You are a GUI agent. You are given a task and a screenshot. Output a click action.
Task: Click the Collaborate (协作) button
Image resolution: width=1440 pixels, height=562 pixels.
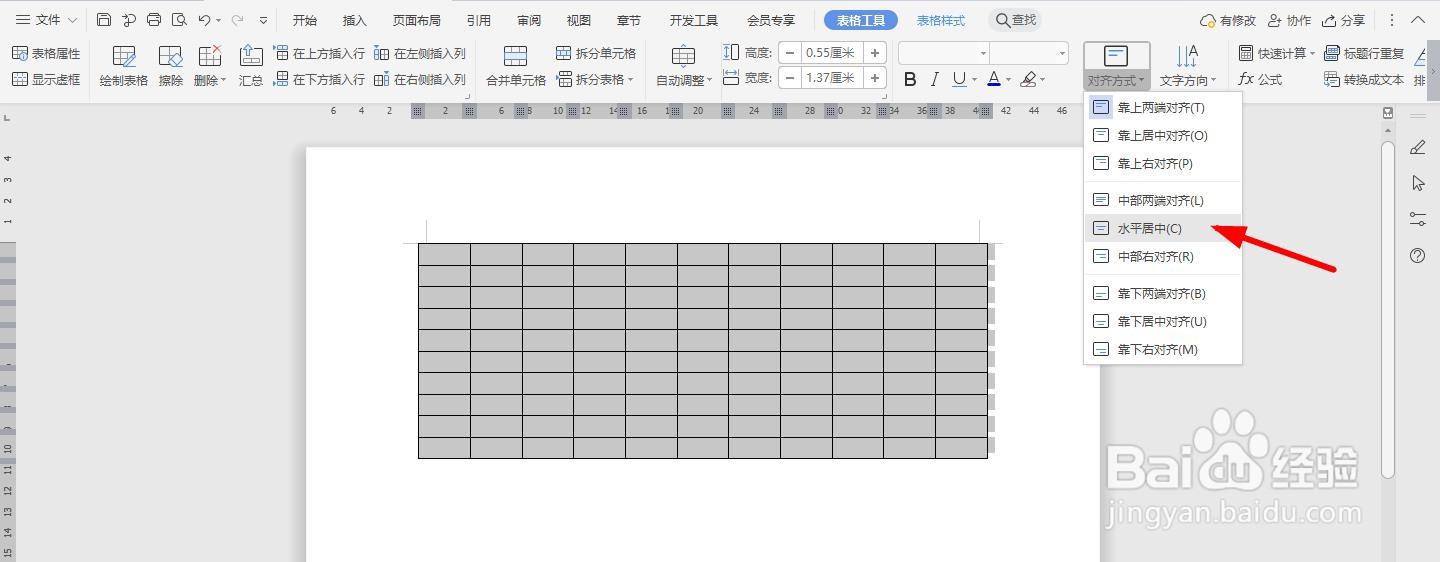[x=1289, y=20]
